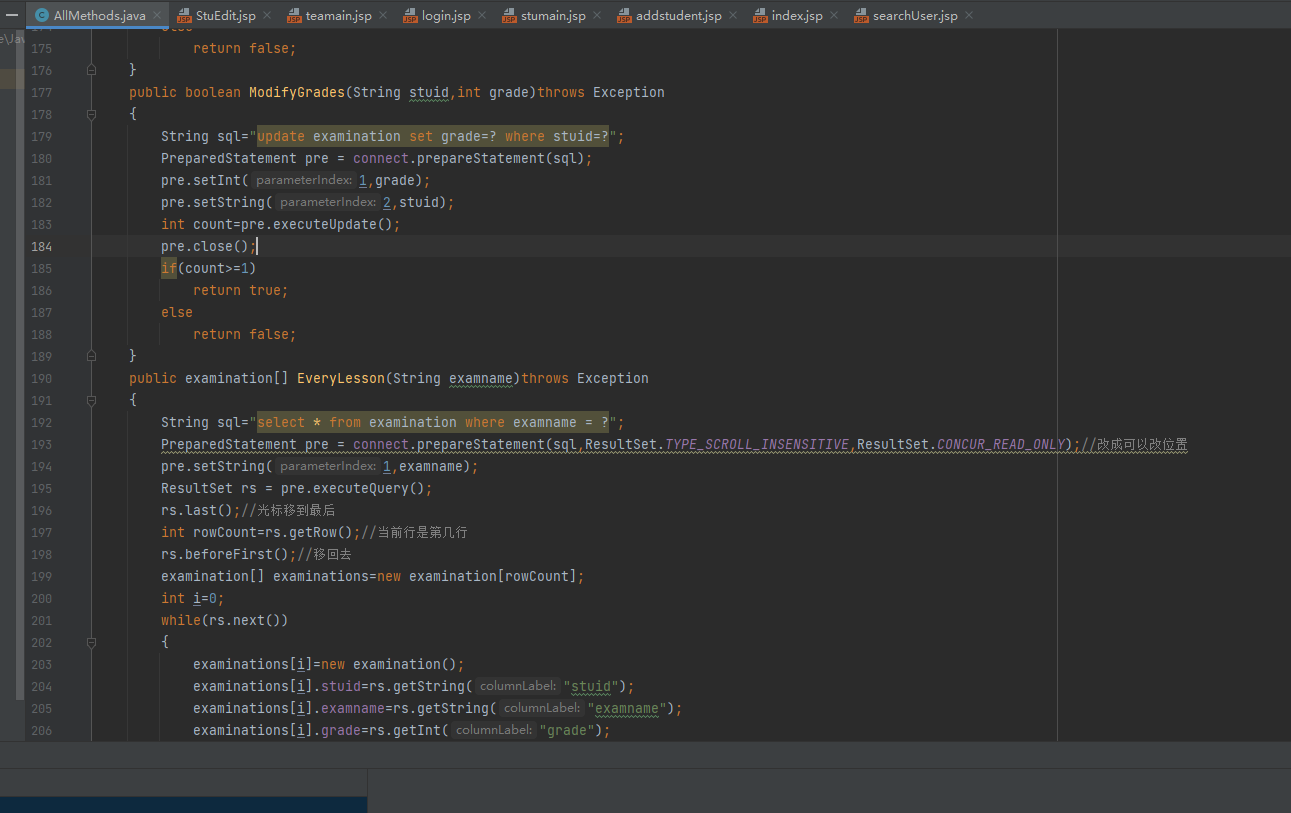Viewport: 1291px width, 813px height.
Task: Click the JSP file icon on teamain.jsp tab
Action: [x=294, y=16]
